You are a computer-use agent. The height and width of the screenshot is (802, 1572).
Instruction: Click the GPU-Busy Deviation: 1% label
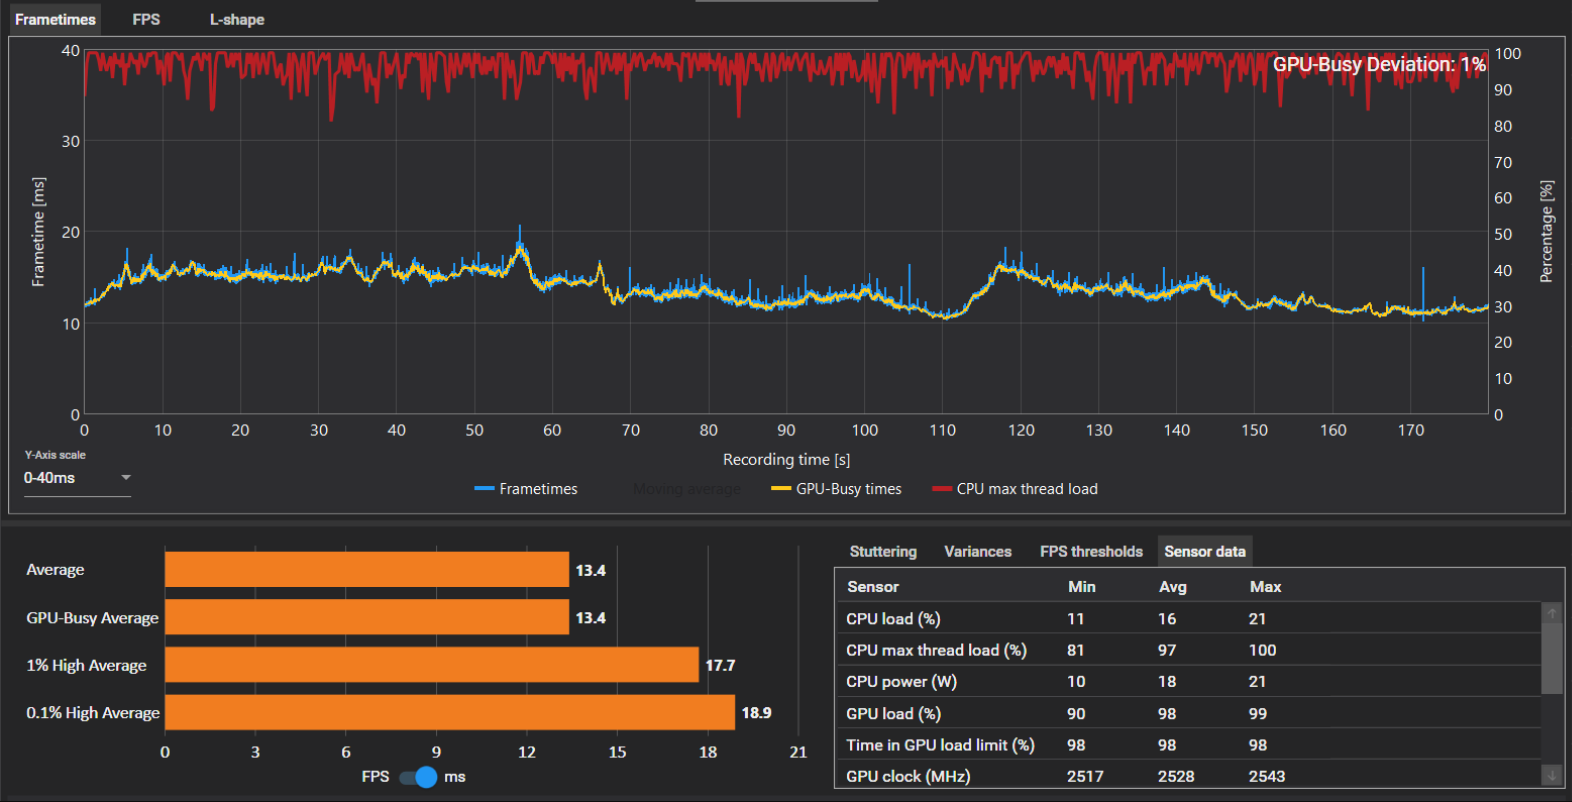tap(1379, 64)
